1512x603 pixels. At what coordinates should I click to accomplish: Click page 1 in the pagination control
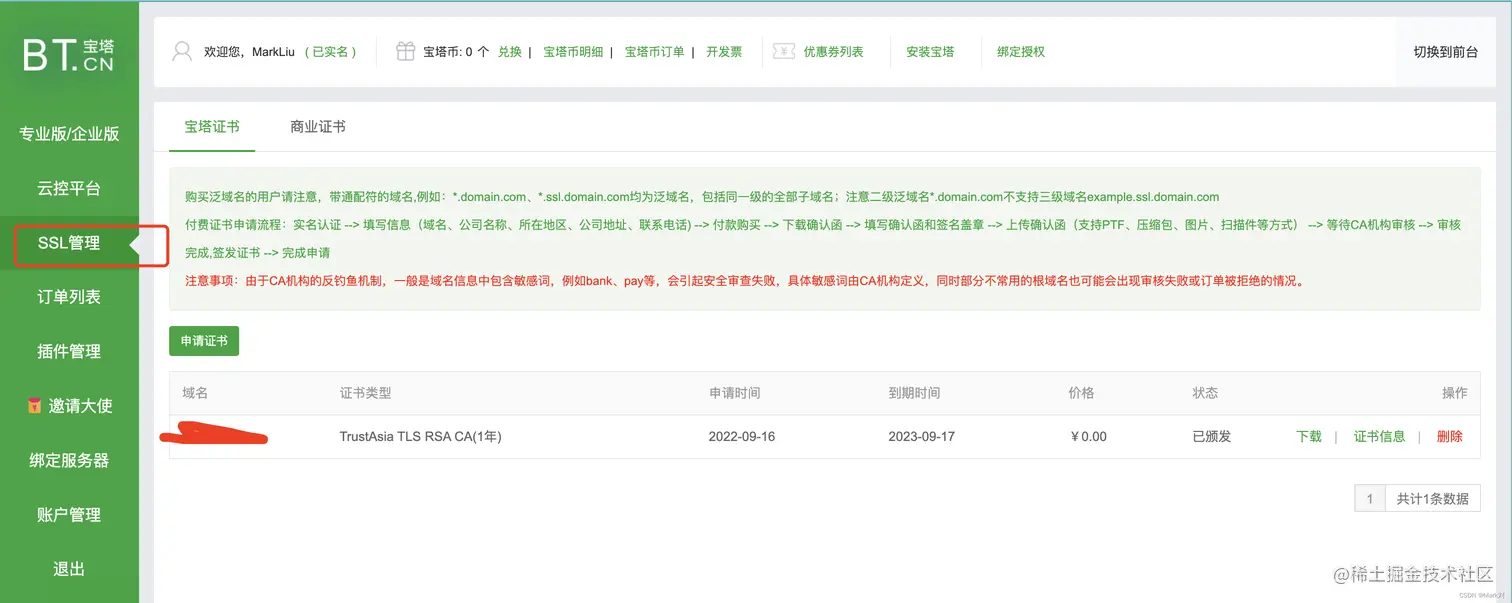click(1369, 497)
